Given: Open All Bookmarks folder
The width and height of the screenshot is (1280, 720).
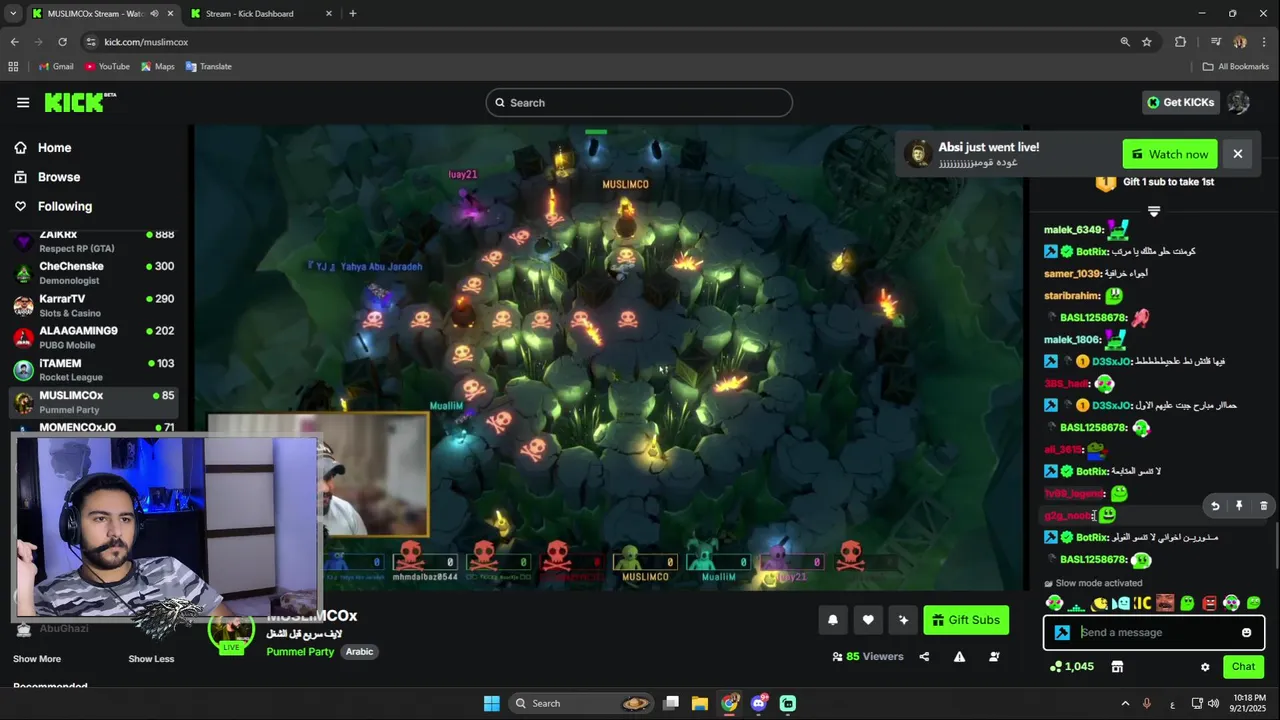Looking at the screenshot, I should (1236, 67).
